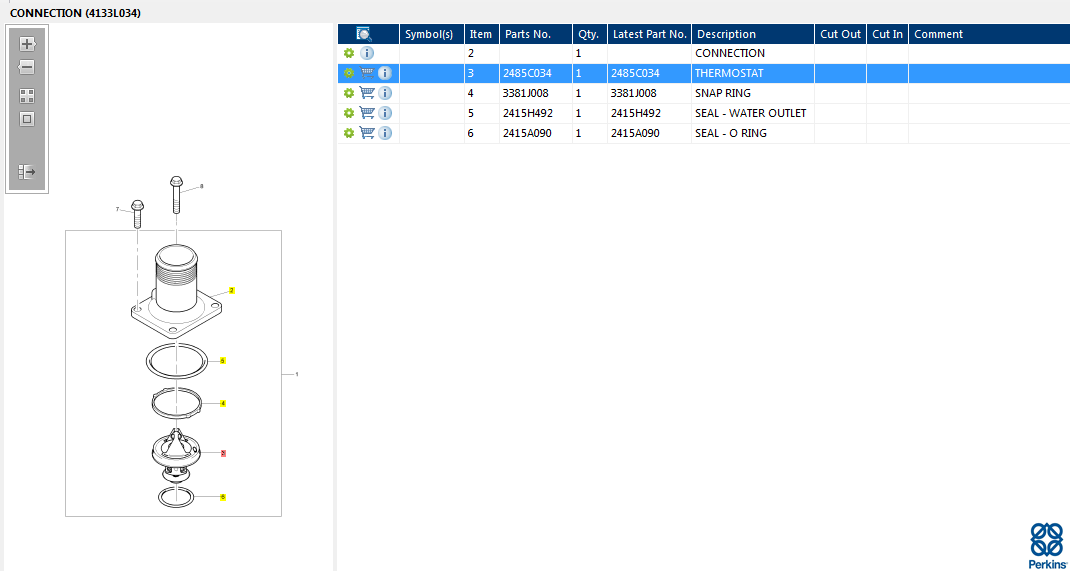This screenshot has height=571, width=1070.
Task: Click bolt callout 8 on diagram
Action: [x=201, y=186]
